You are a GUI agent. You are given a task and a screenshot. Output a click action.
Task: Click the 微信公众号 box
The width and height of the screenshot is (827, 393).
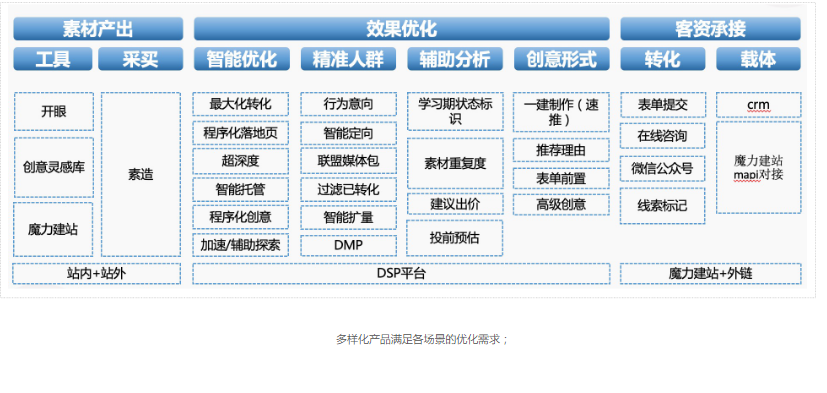coord(662,169)
